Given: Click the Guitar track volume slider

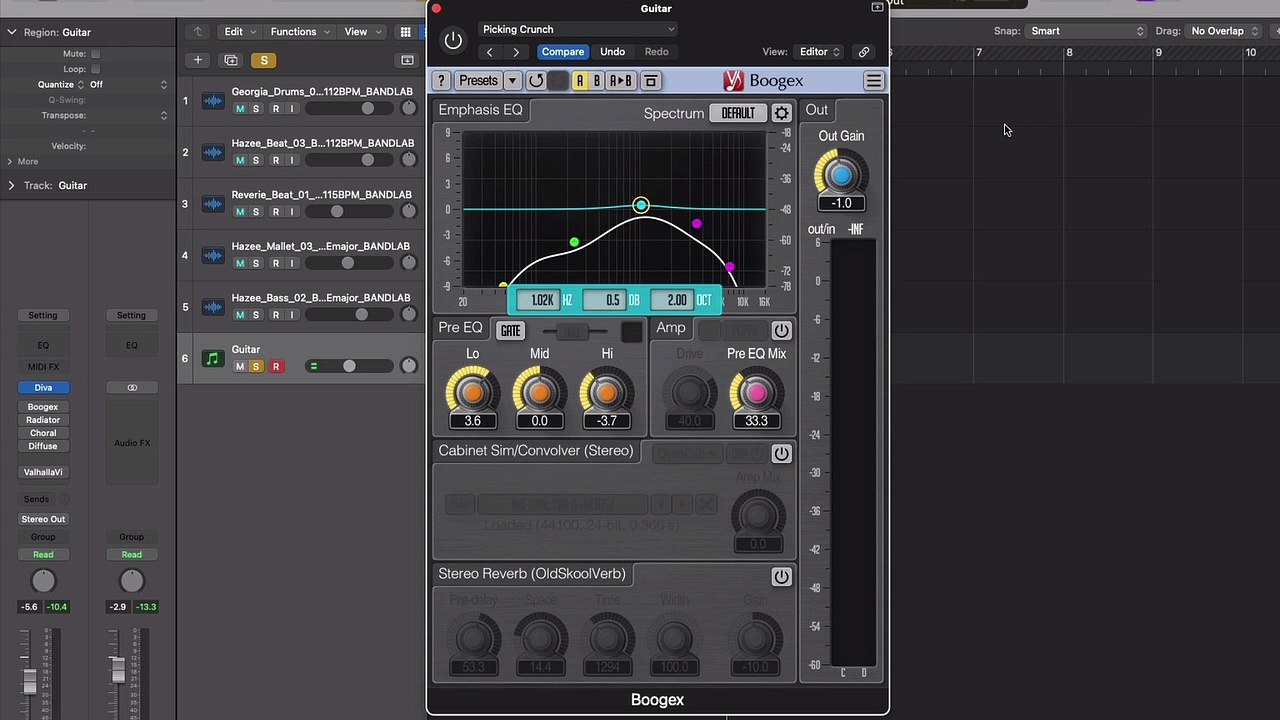Looking at the screenshot, I should coord(350,366).
